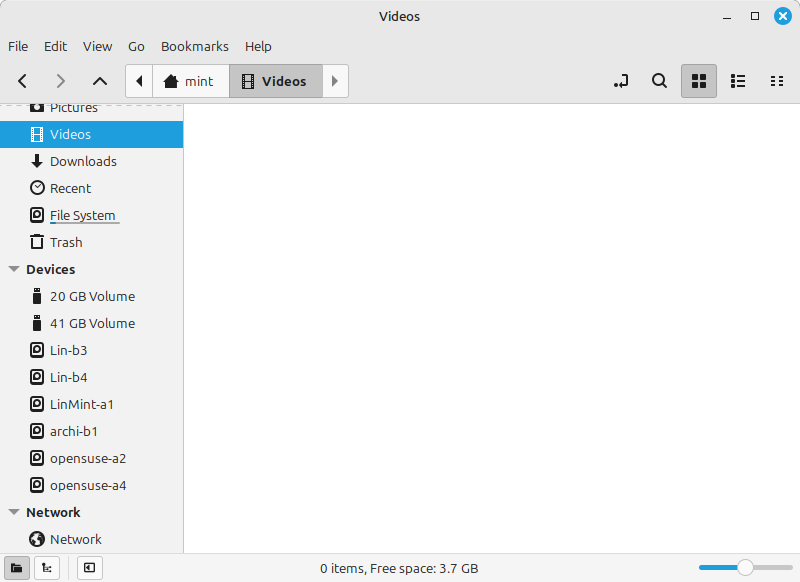The image size is (800, 582).
Task: Open the Help menu
Action: pos(258,46)
